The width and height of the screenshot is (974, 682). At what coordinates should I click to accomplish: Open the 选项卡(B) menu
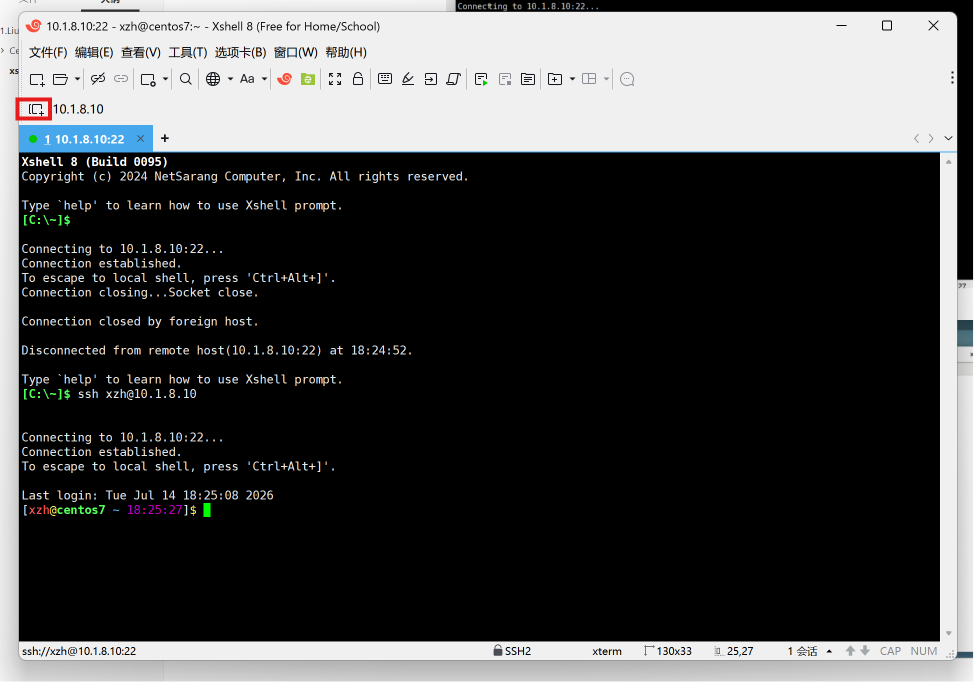(x=240, y=52)
